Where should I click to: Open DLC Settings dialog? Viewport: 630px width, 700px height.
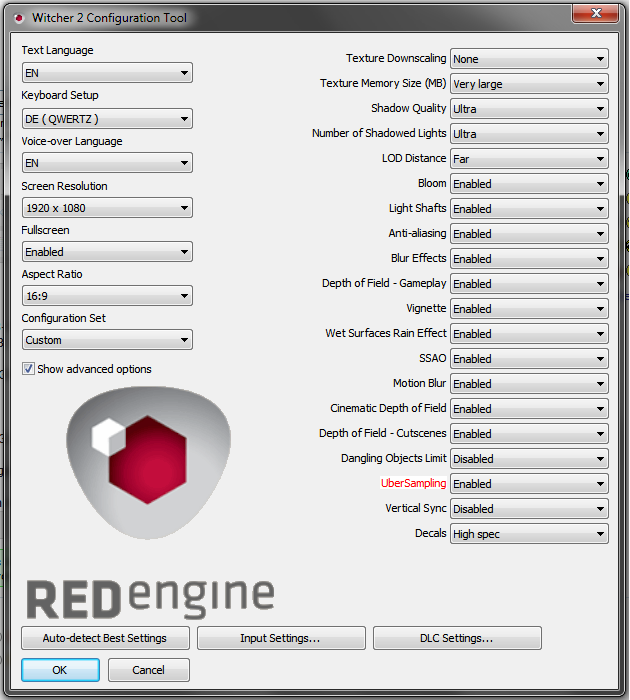457,638
